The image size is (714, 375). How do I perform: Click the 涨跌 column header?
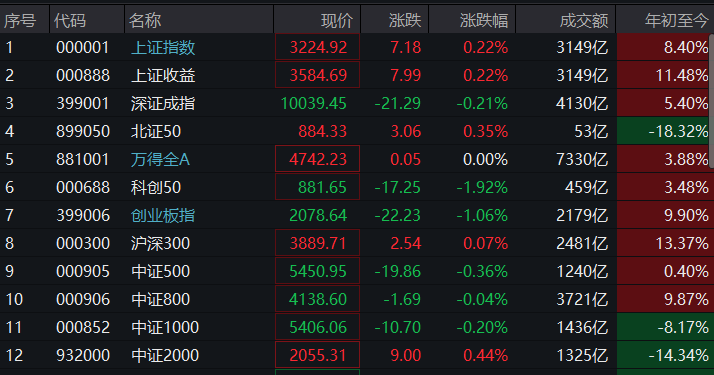405,20
